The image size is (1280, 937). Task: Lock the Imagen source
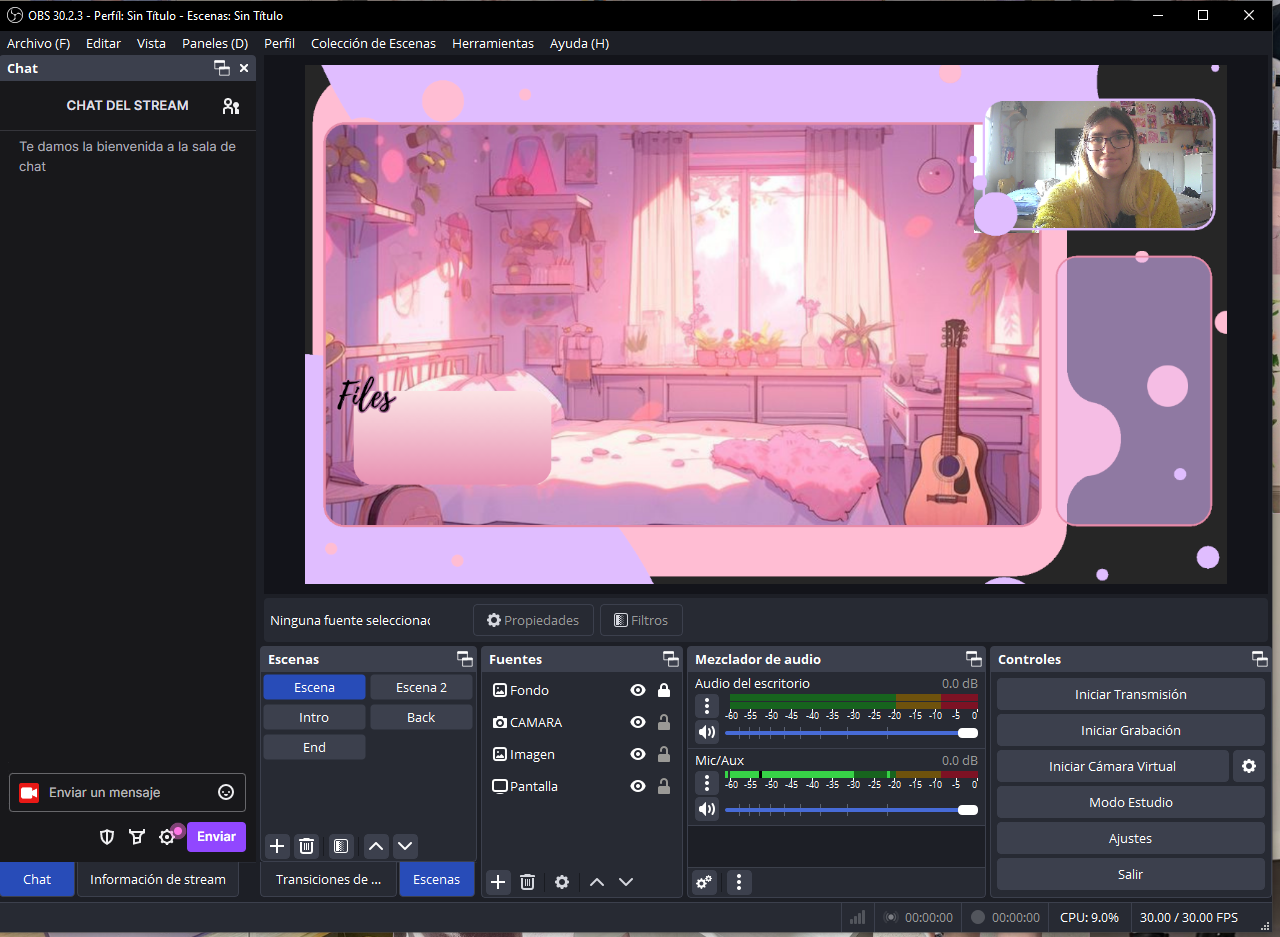click(x=664, y=754)
